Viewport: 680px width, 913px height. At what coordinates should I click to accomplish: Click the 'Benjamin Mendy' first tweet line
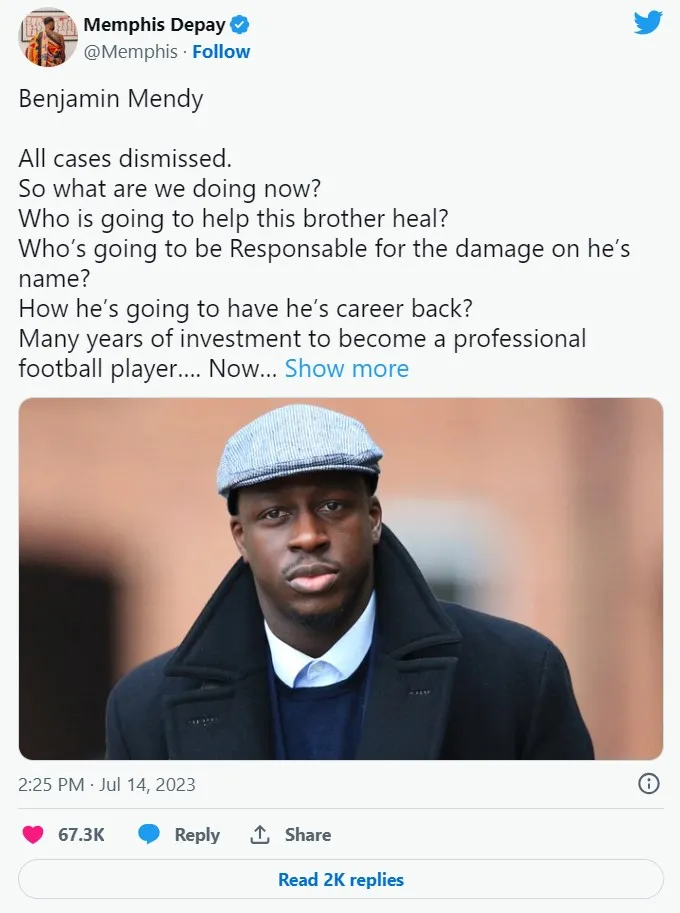point(111,99)
